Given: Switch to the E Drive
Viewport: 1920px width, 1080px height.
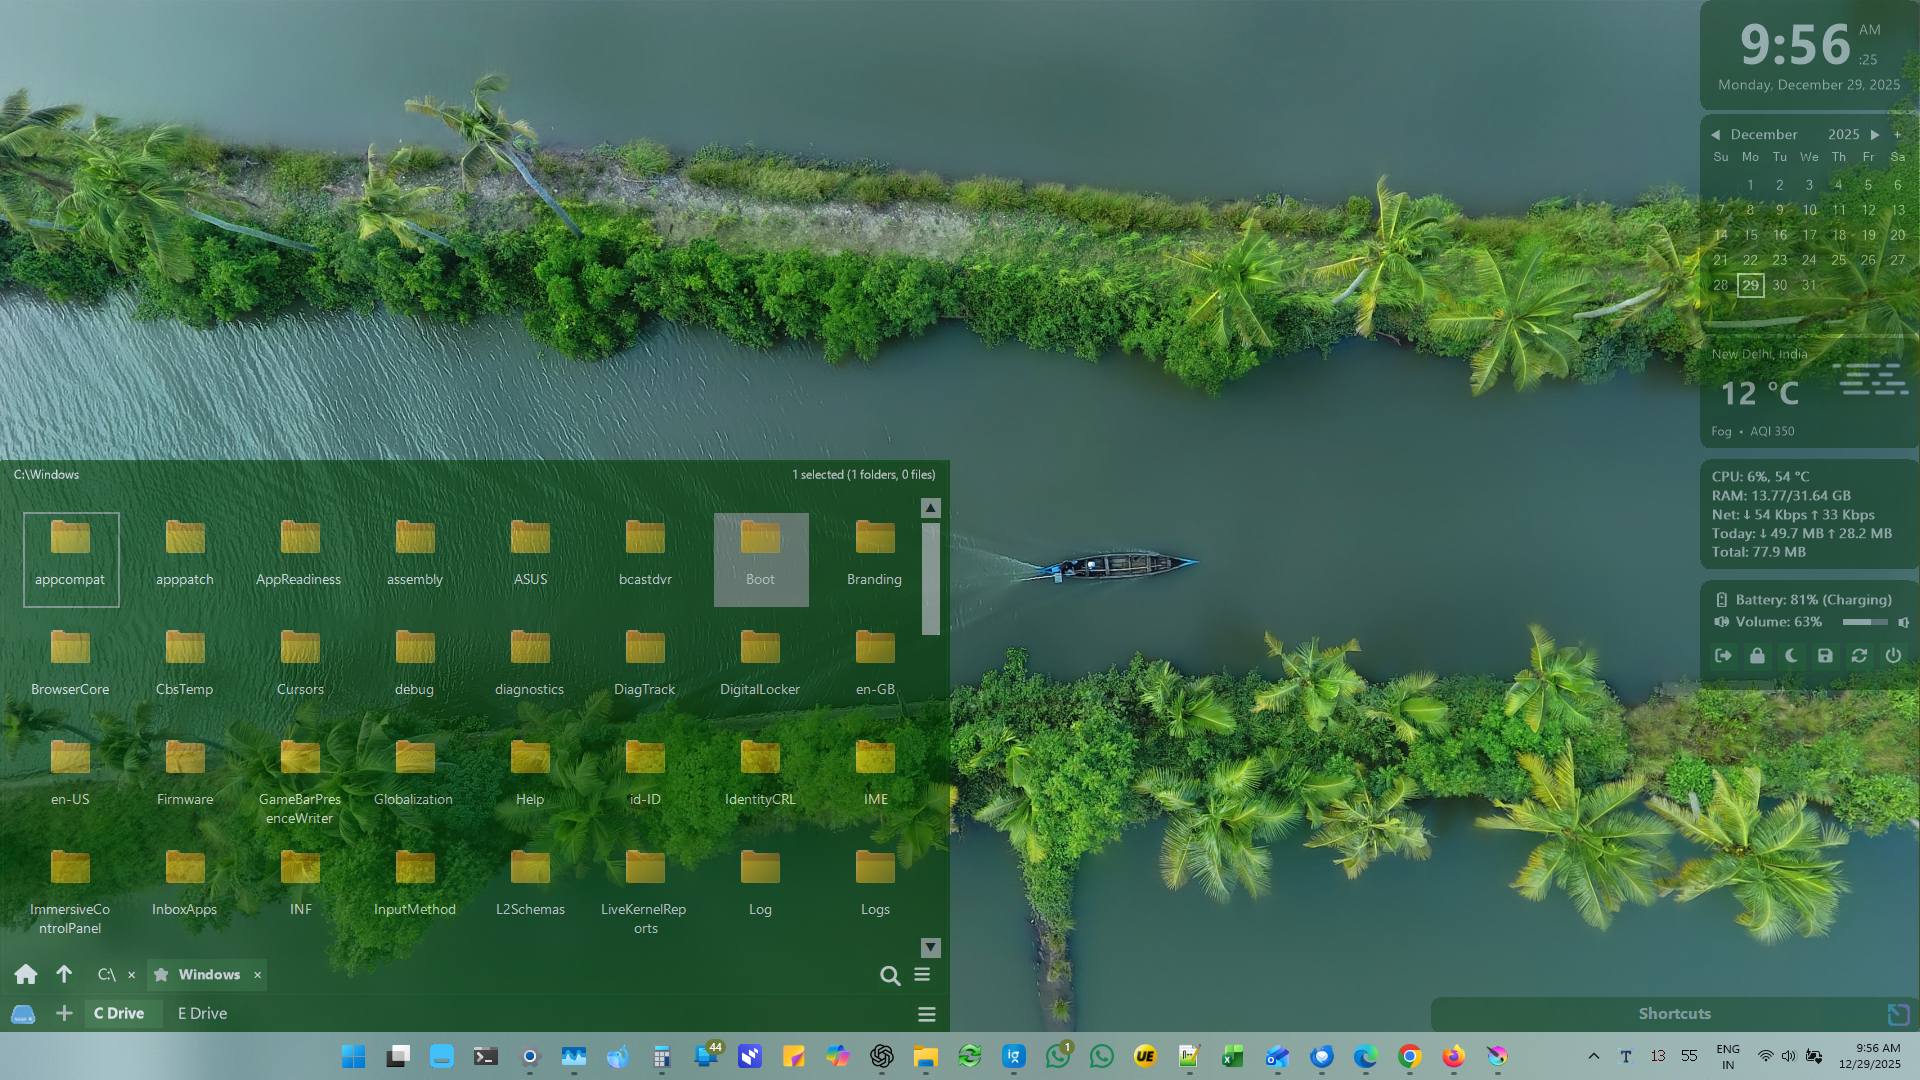Looking at the screenshot, I should [202, 1013].
